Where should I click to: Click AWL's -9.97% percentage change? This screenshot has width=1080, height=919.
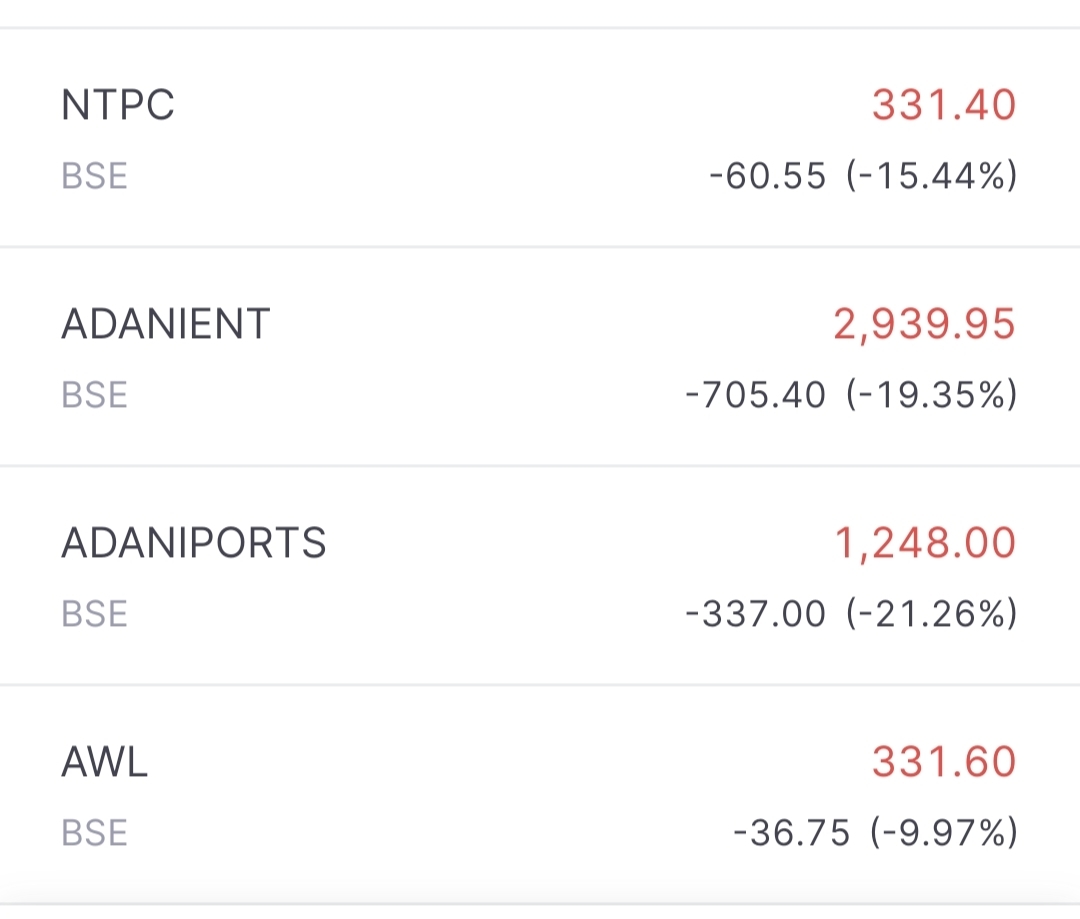point(943,832)
